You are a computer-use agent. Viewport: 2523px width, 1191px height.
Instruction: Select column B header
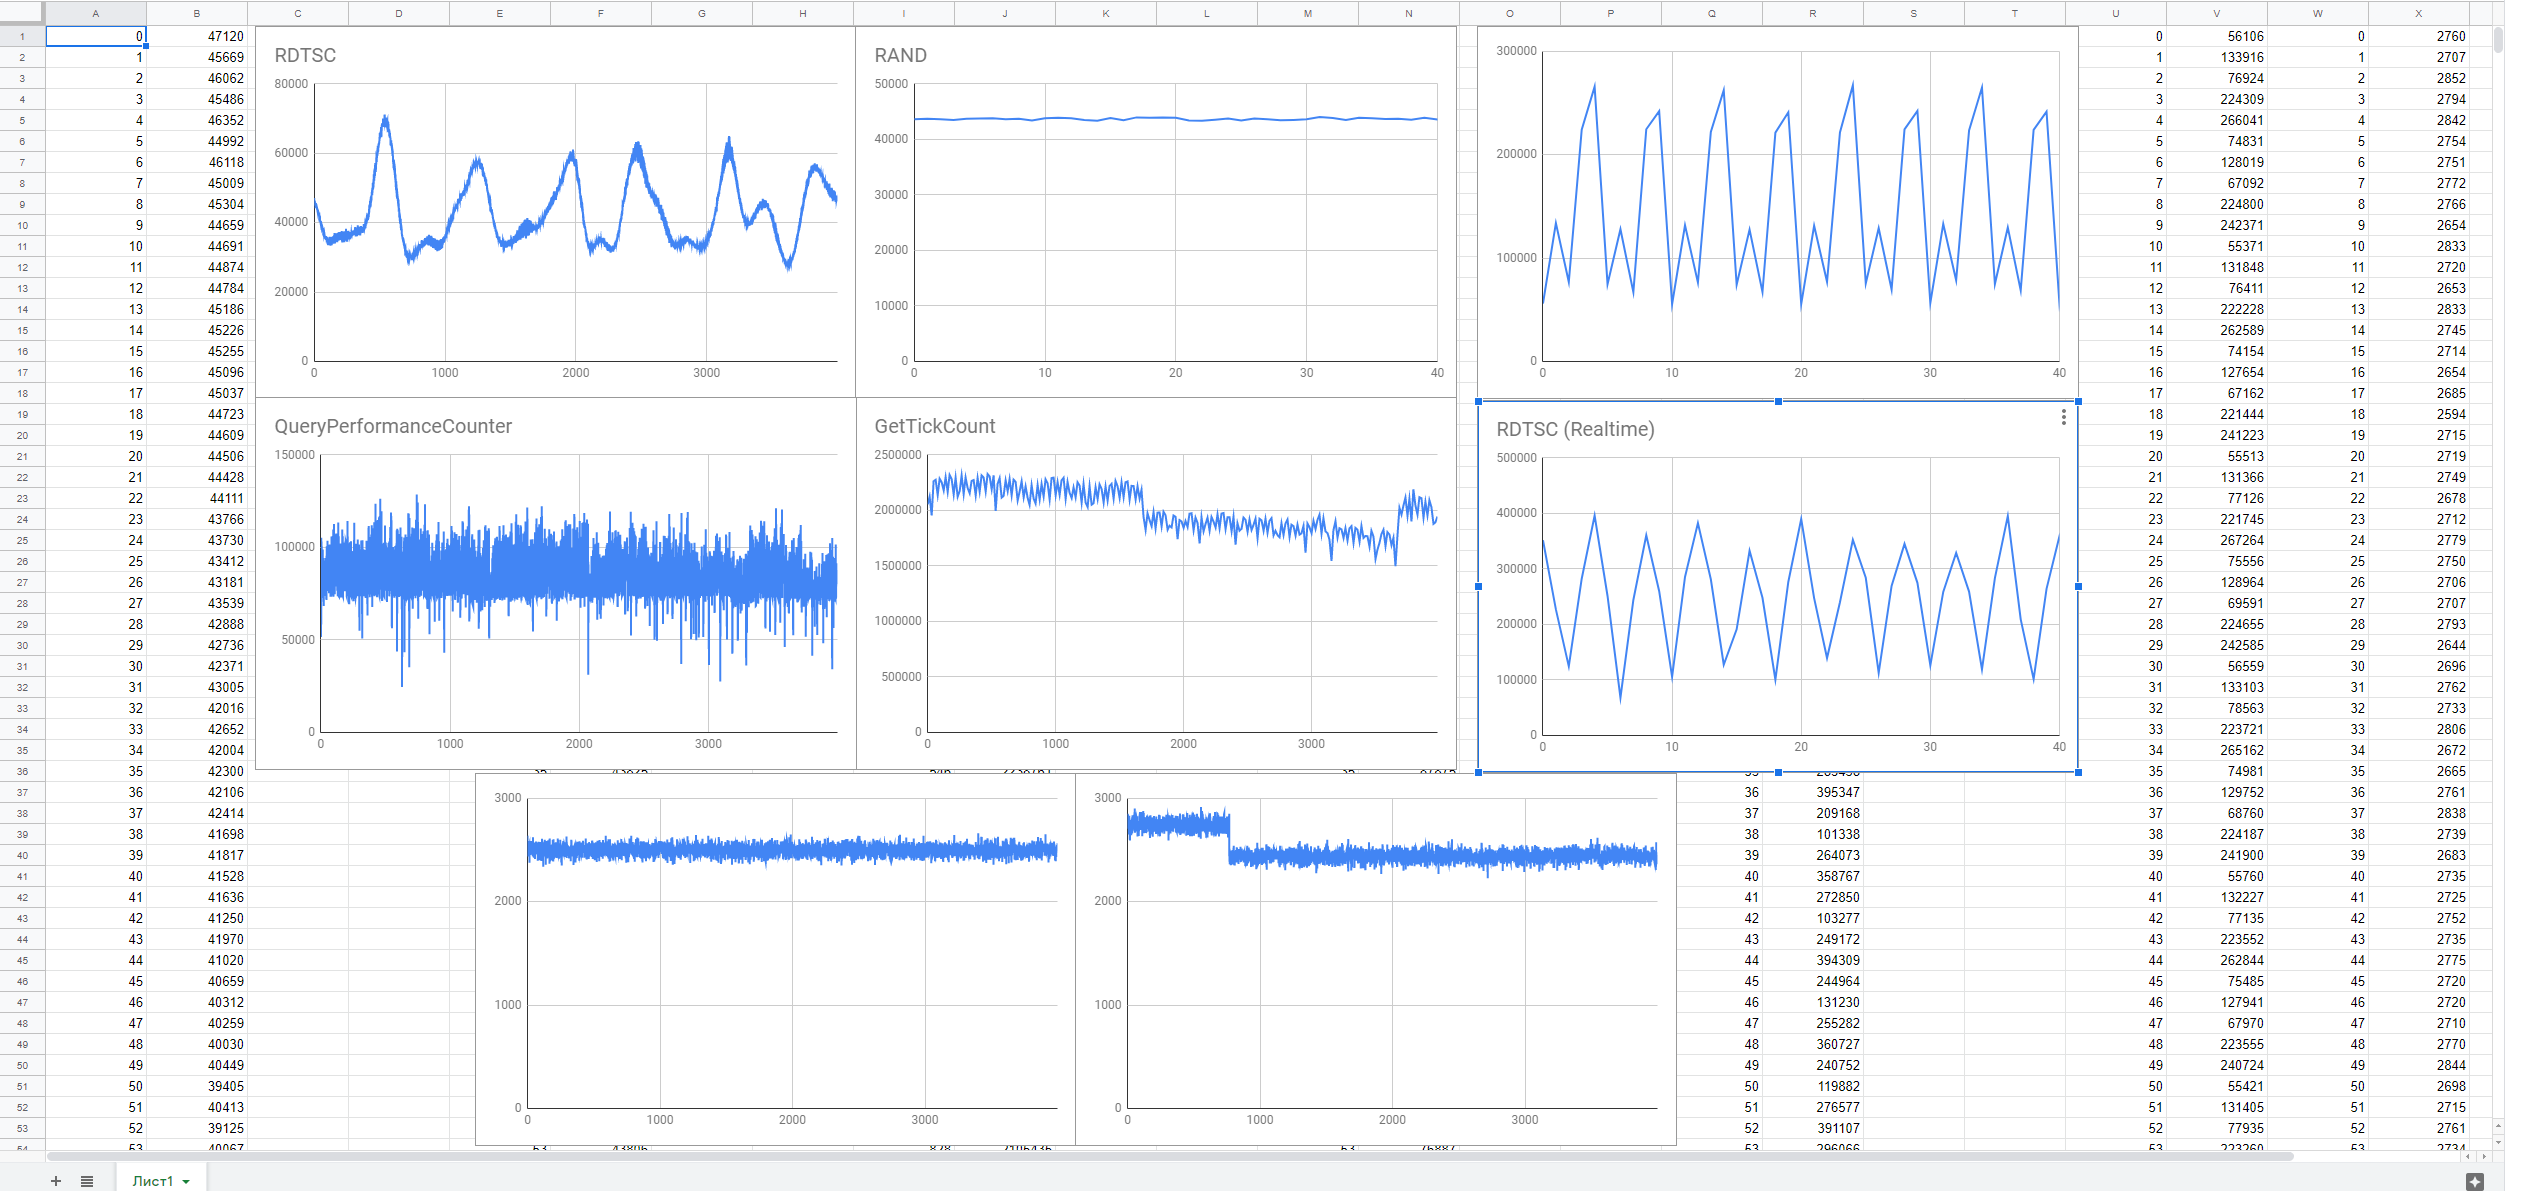tap(196, 13)
